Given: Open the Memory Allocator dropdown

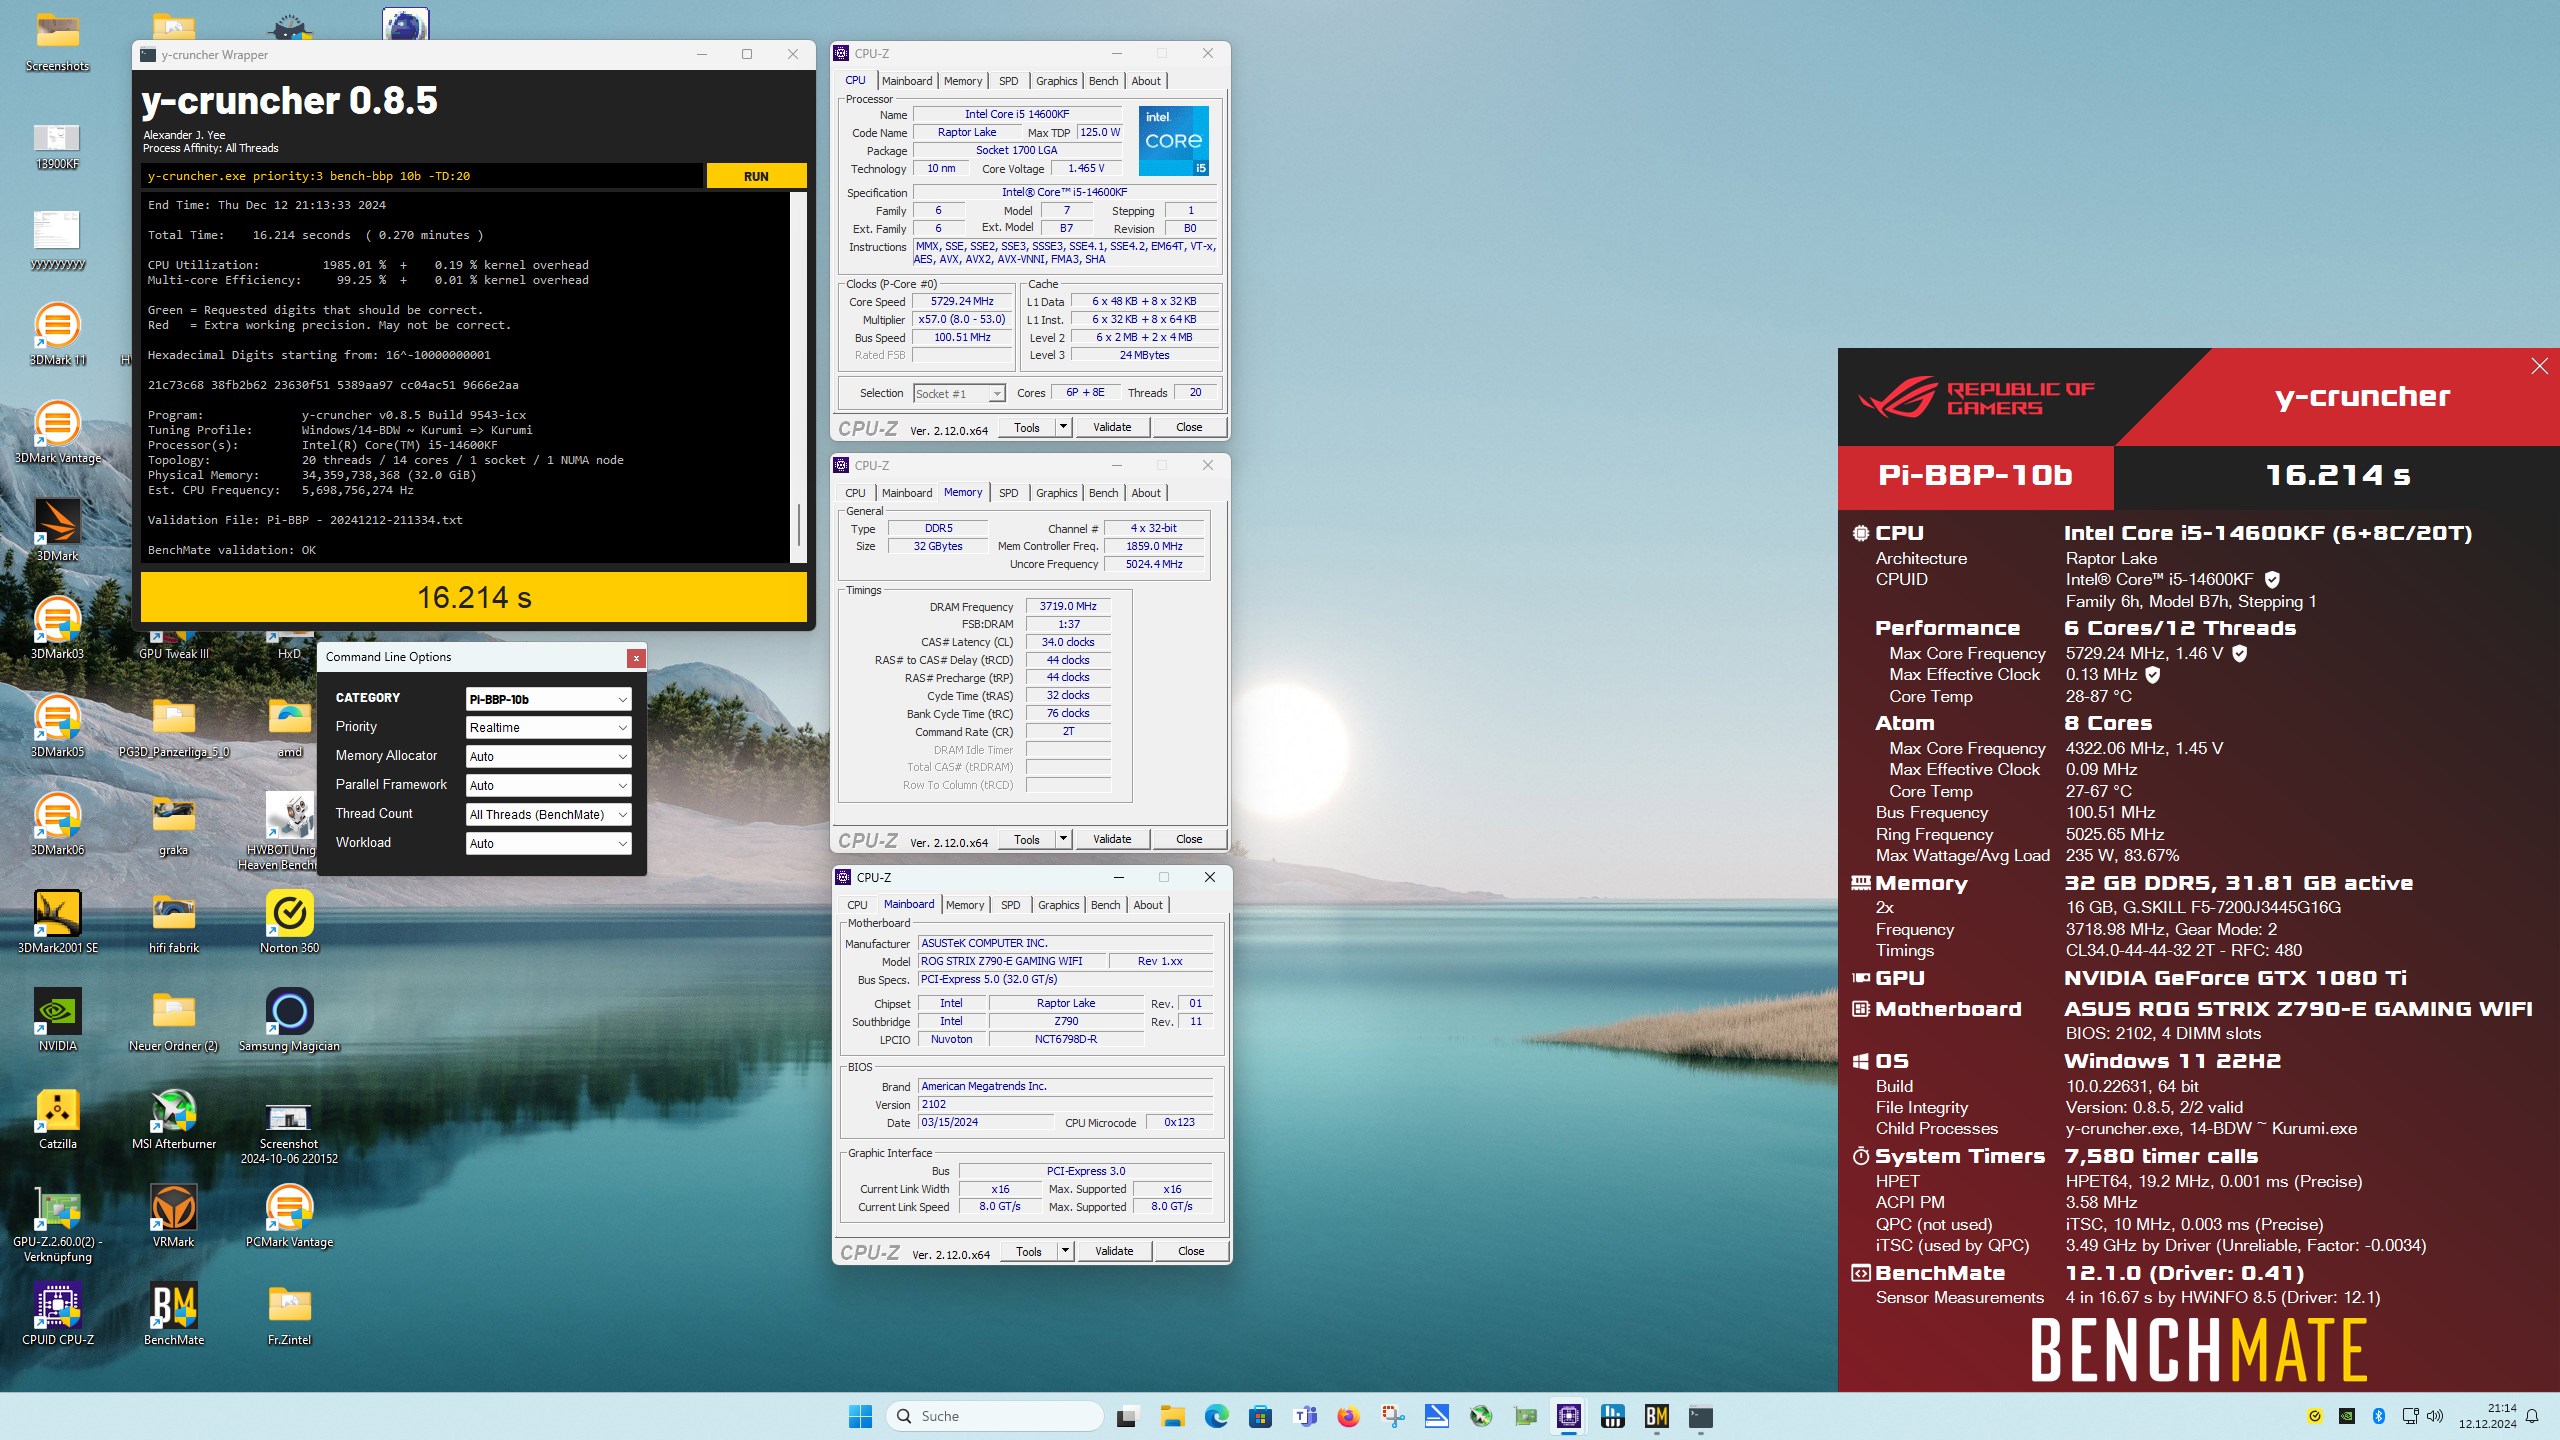Looking at the screenshot, I should [548, 757].
